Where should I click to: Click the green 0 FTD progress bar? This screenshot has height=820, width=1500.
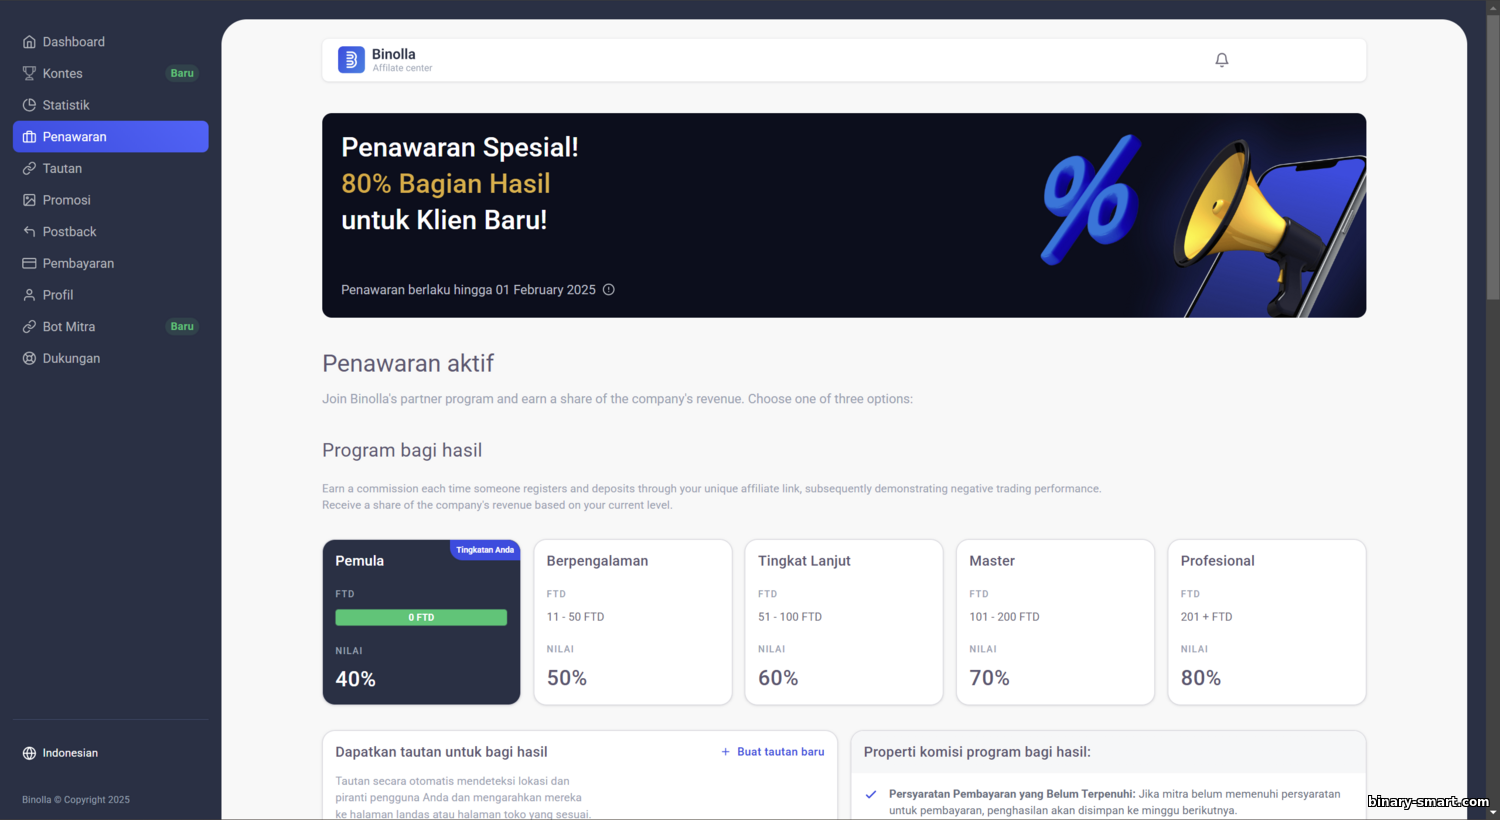pyautogui.click(x=421, y=617)
